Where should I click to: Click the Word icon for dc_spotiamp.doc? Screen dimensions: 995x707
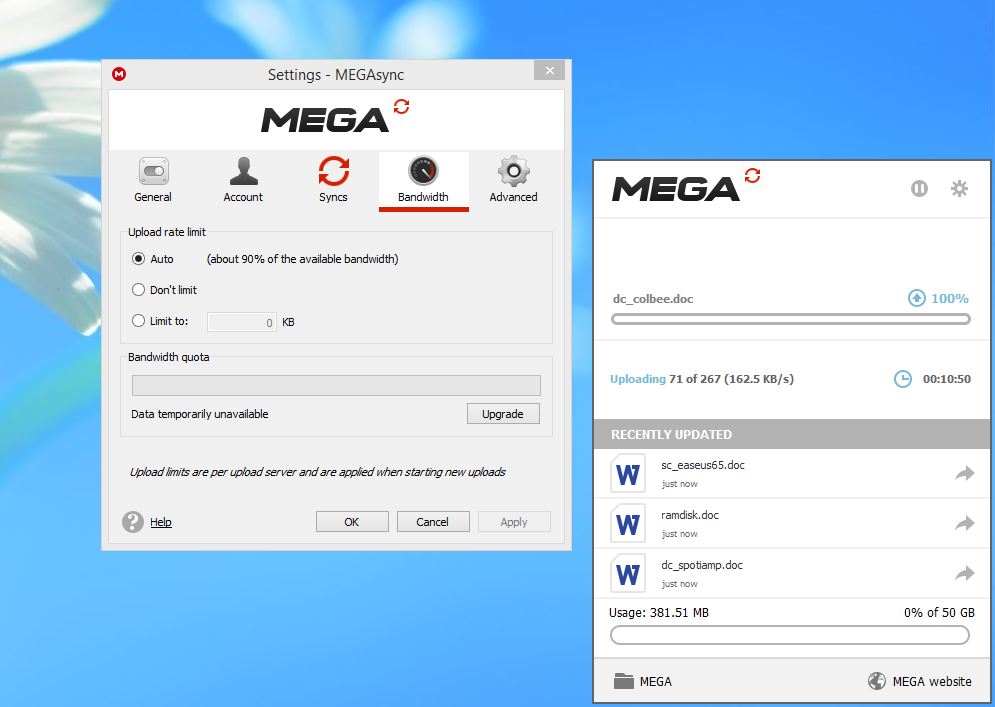point(628,574)
